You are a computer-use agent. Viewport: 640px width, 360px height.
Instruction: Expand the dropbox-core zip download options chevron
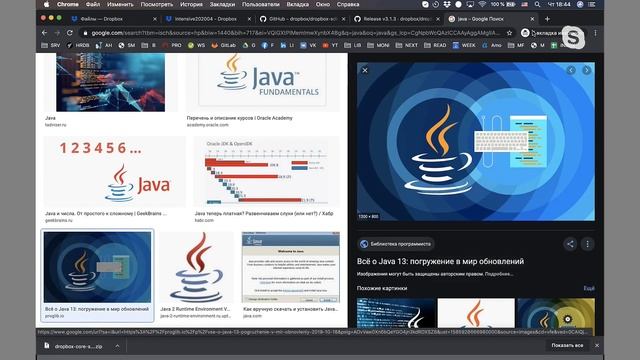[117, 346]
